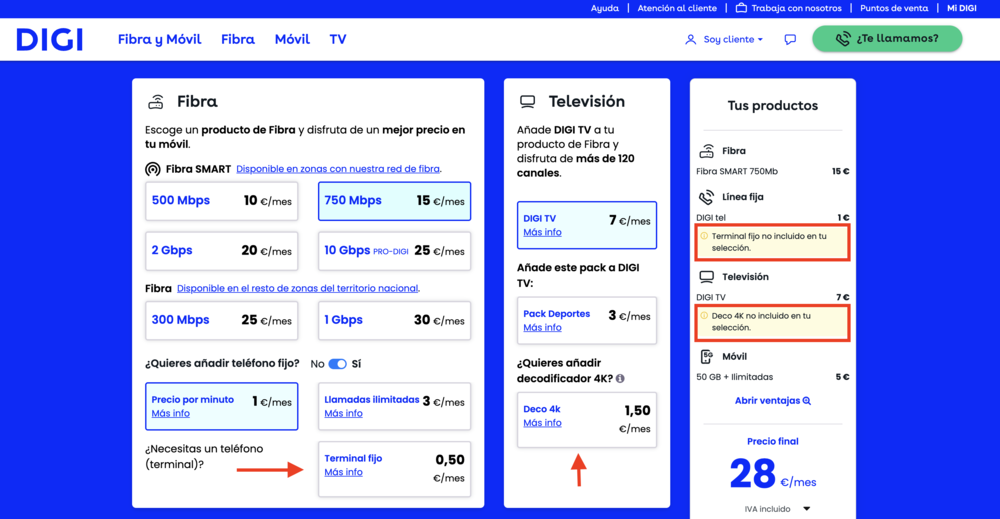Expand the IVA incluido arrow
The image size is (1000, 519).
pos(807,509)
